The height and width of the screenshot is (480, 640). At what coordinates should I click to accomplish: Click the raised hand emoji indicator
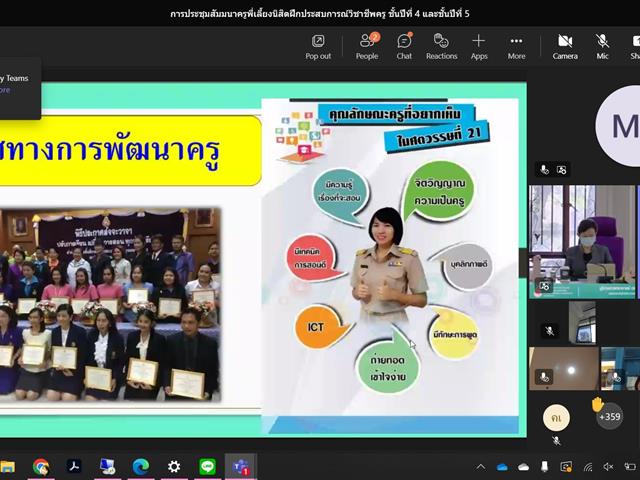pos(598,404)
